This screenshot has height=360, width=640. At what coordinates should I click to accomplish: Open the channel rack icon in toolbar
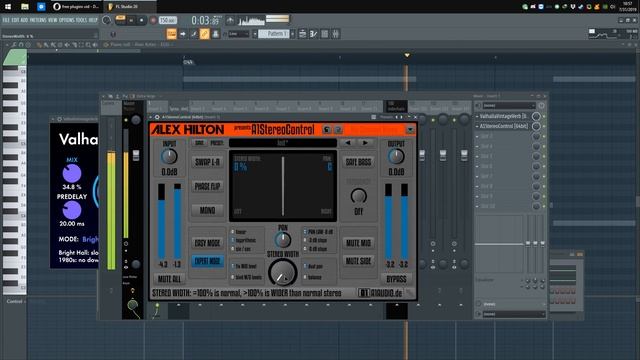click(x=324, y=34)
